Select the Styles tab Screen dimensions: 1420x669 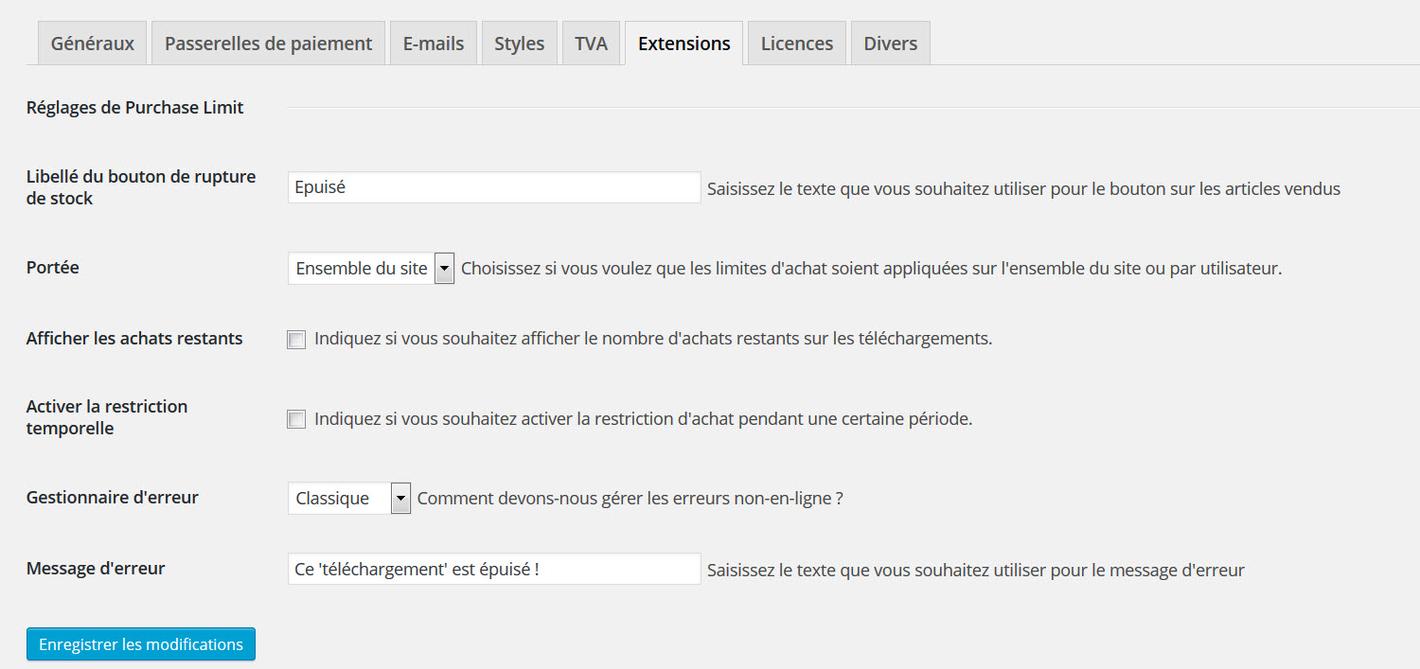coord(519,43)
